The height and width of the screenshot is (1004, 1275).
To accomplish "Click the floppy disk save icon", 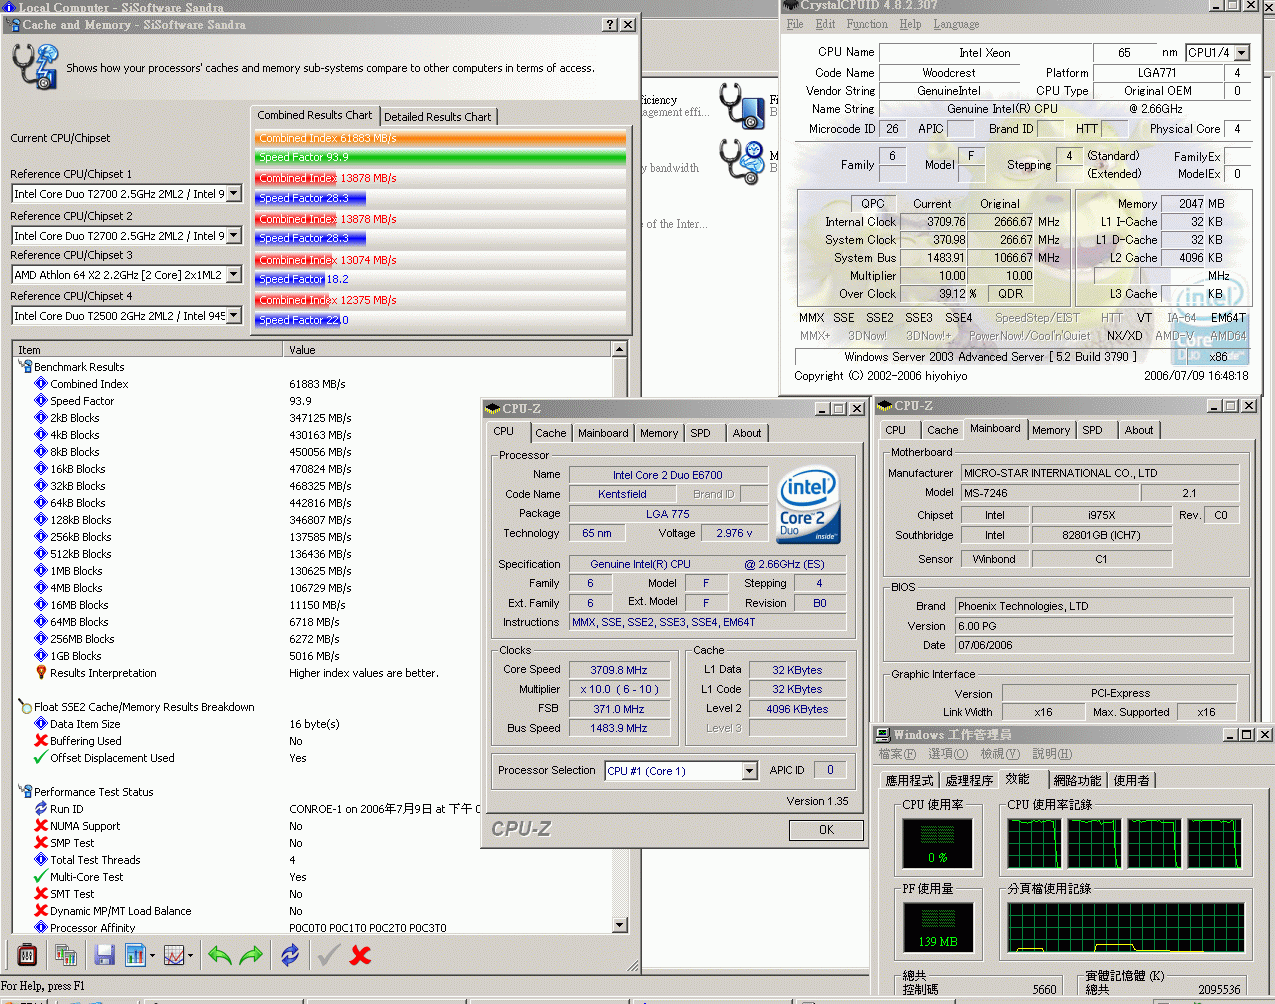I will 104,955.
